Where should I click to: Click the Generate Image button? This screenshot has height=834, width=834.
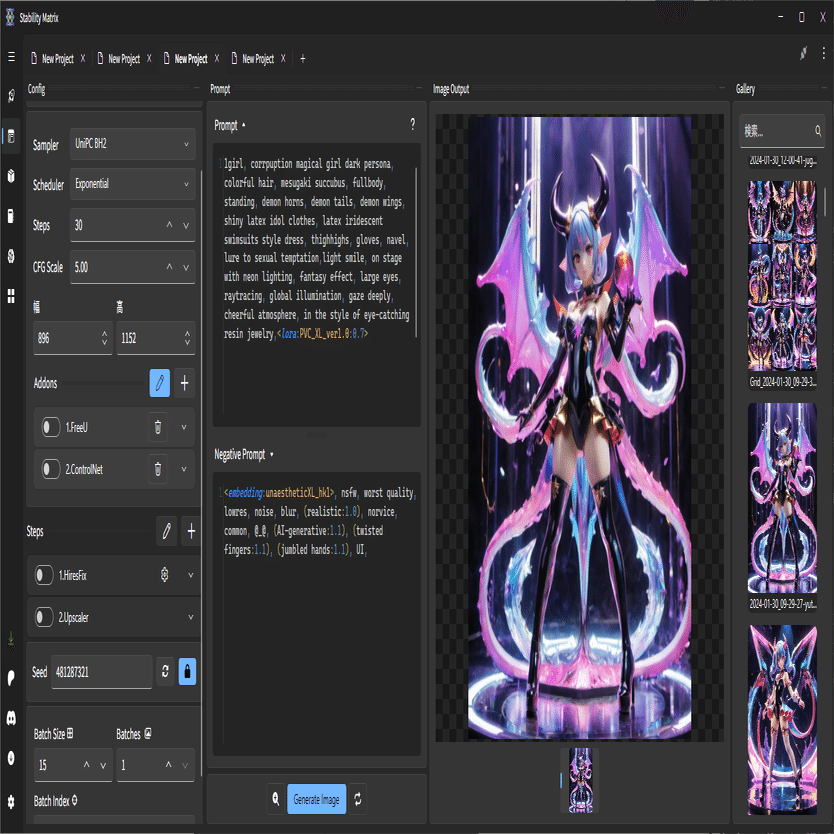point(317,799)
